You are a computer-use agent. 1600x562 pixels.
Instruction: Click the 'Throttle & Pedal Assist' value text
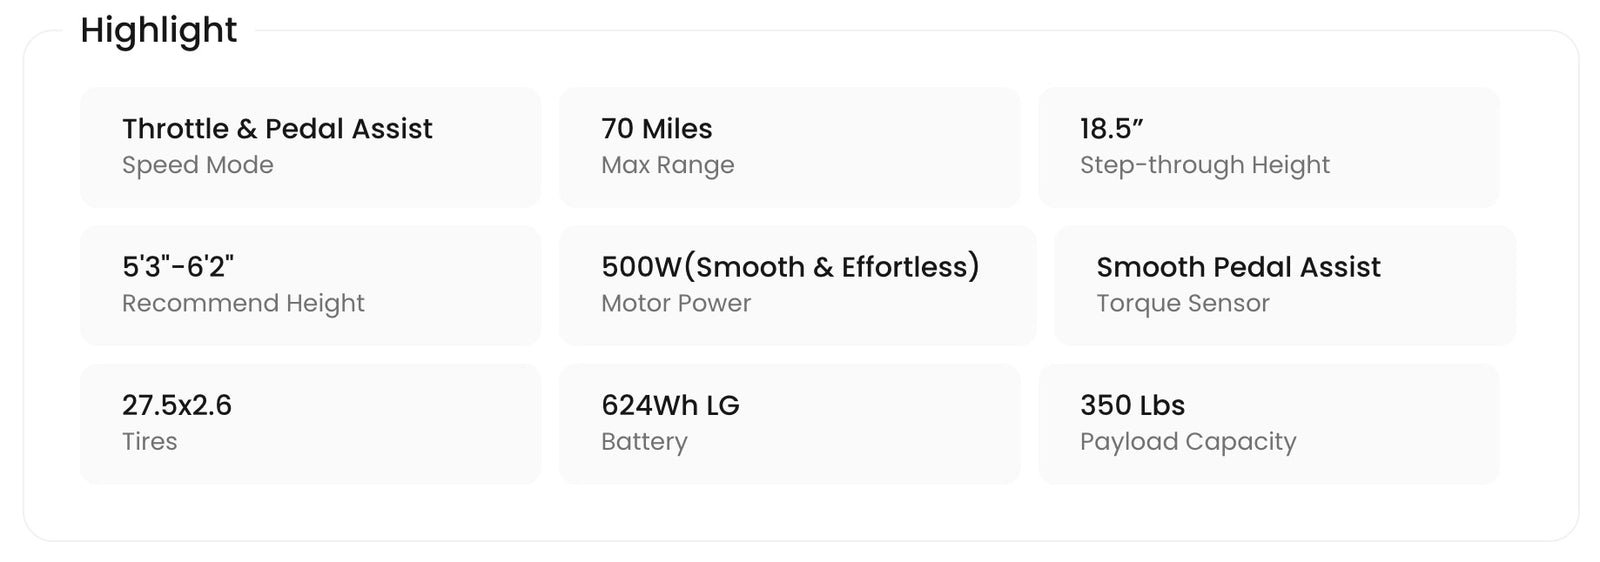pyautogui.click(x=277, y=129)
